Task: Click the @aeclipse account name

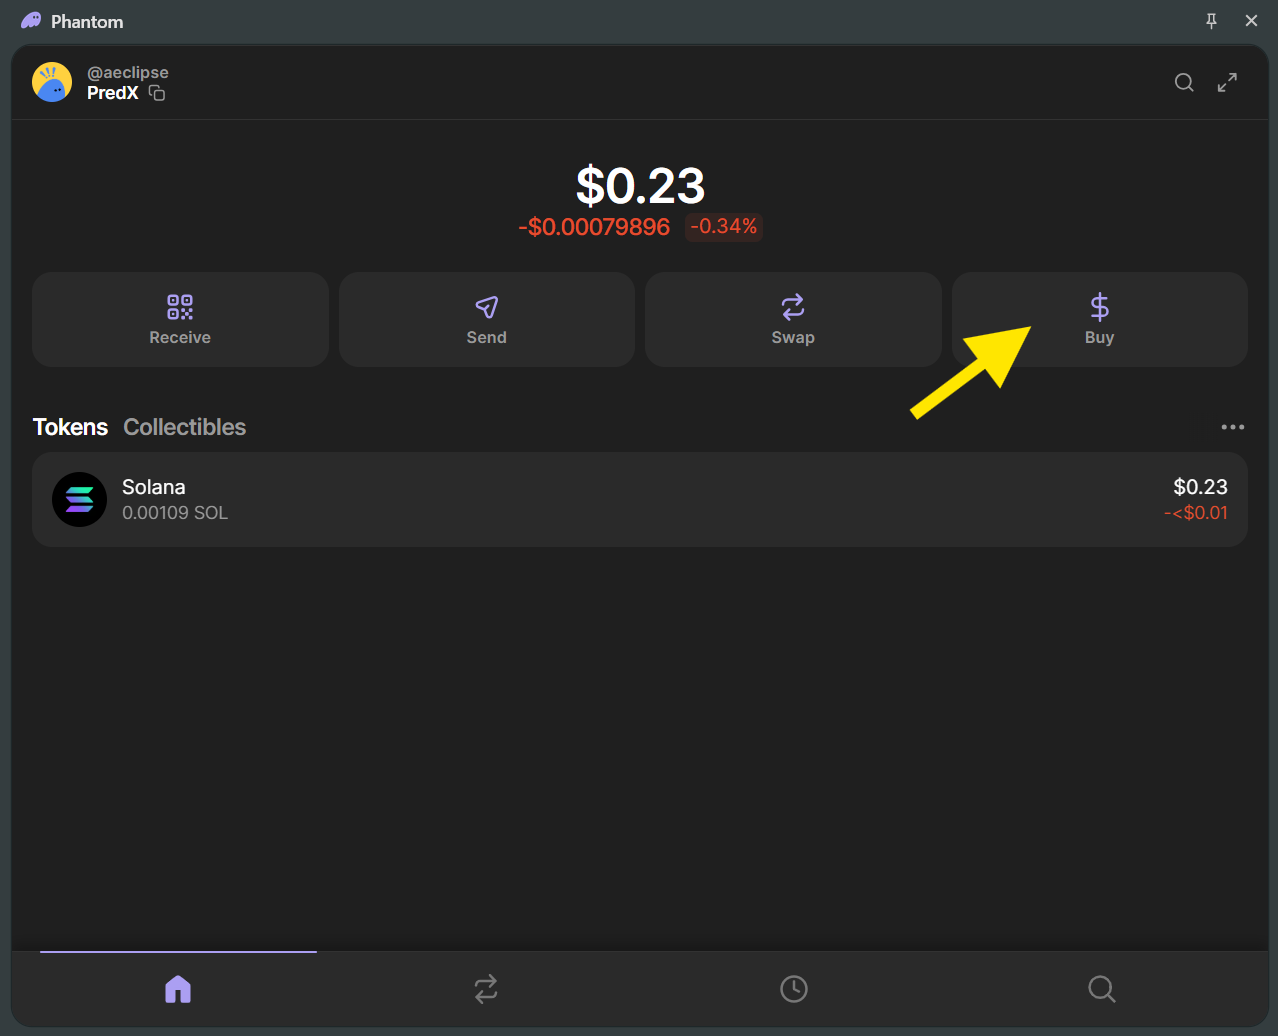Action: coord(128,72)
